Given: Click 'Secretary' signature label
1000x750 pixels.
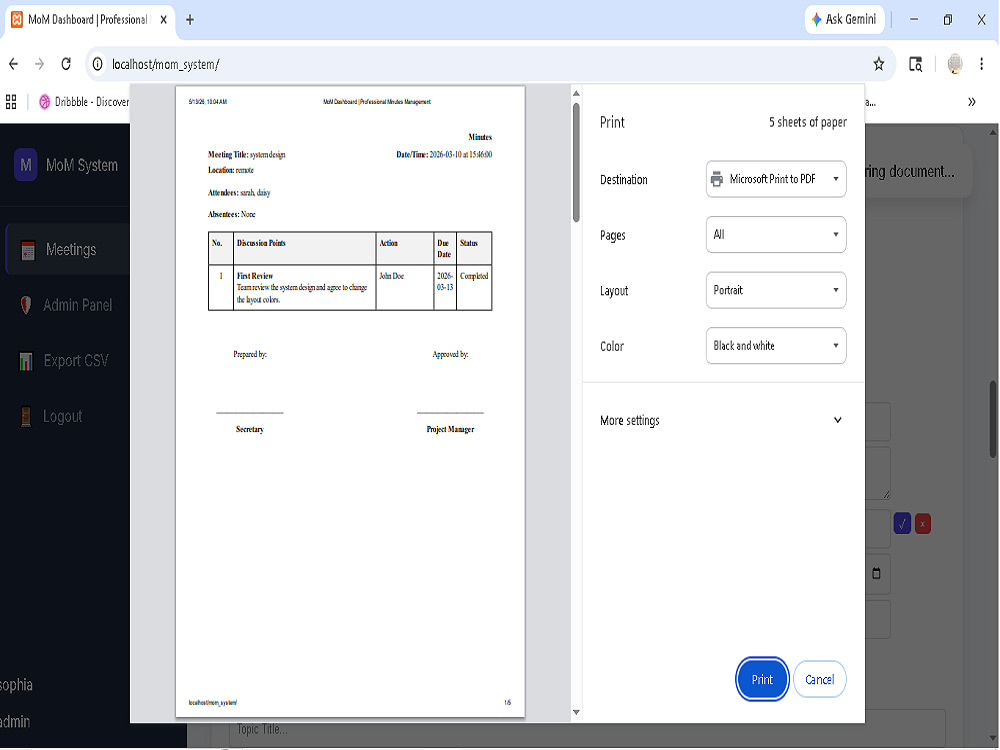Looking at the screenshot, I should [249, 429].
